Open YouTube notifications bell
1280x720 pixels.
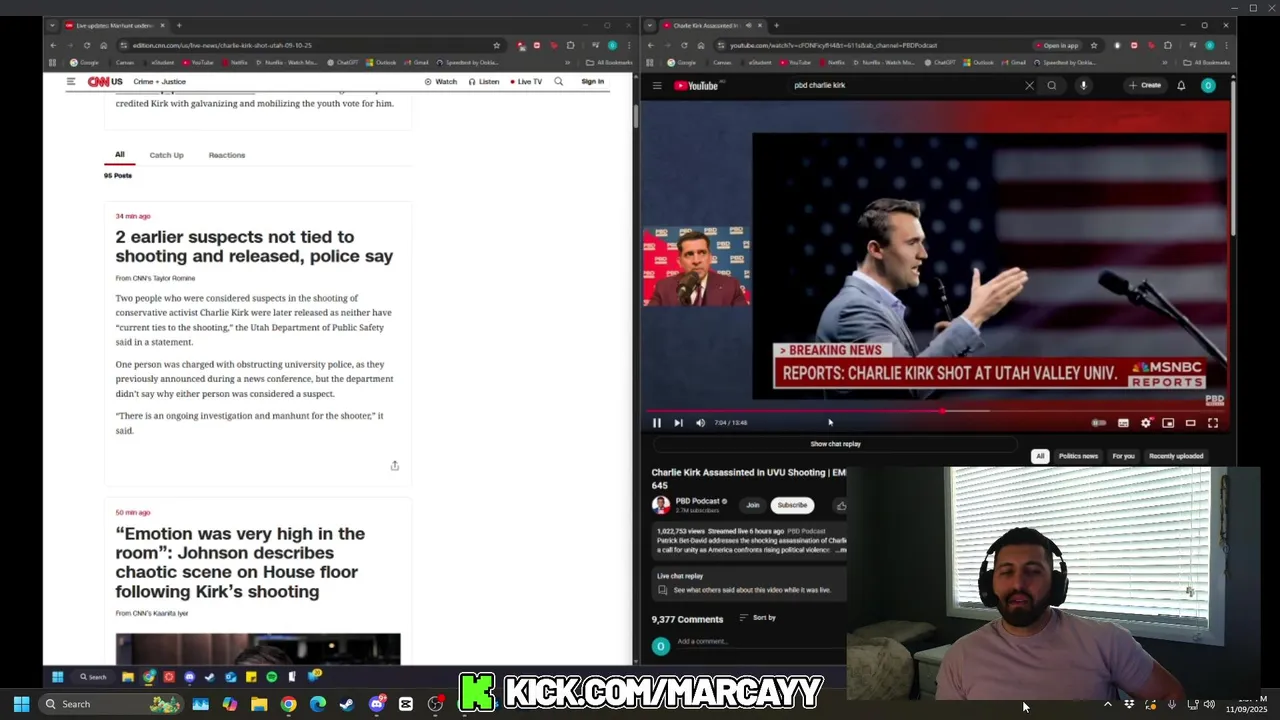pos(1181,86)
